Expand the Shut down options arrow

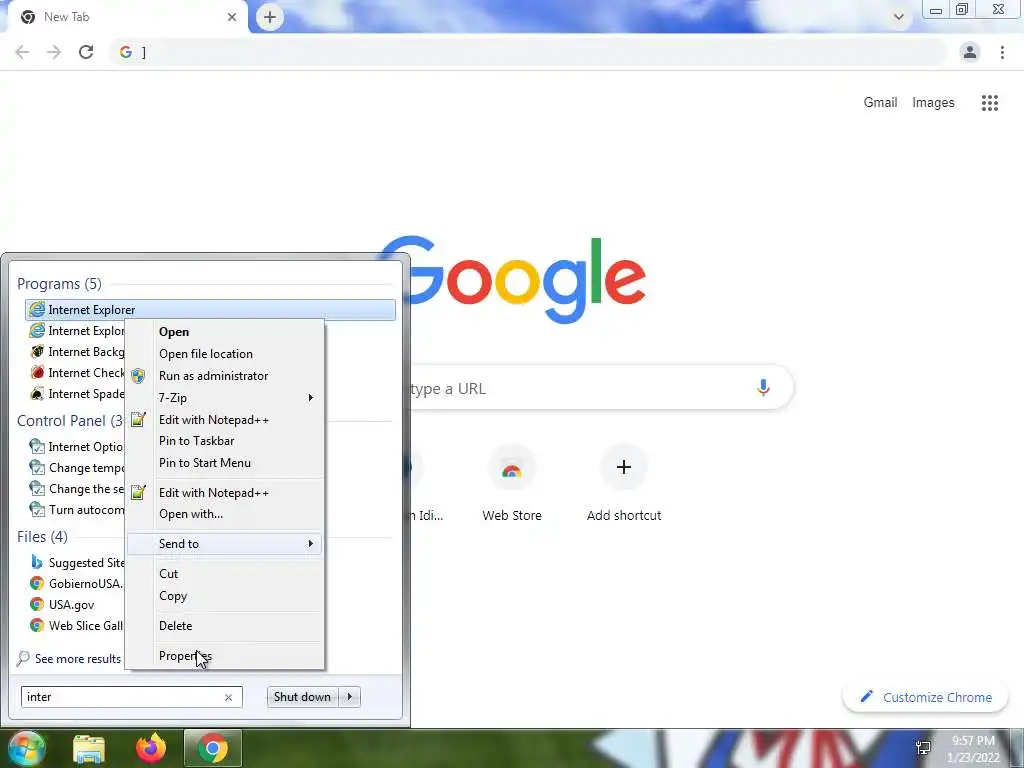click(x=349, y=697)
